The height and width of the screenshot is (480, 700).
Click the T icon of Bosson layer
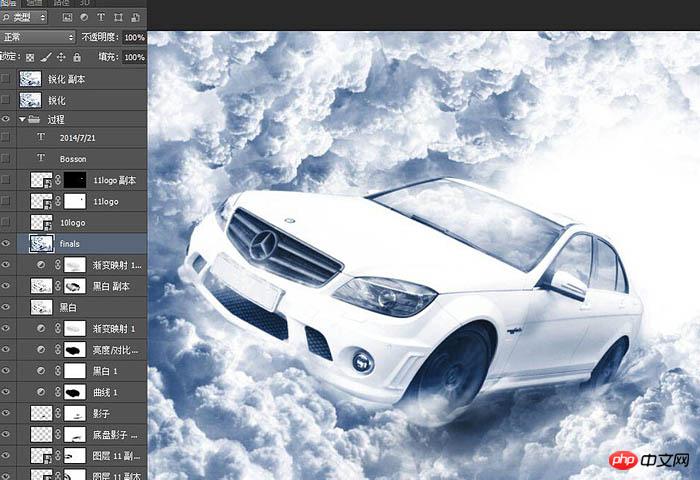41,158
